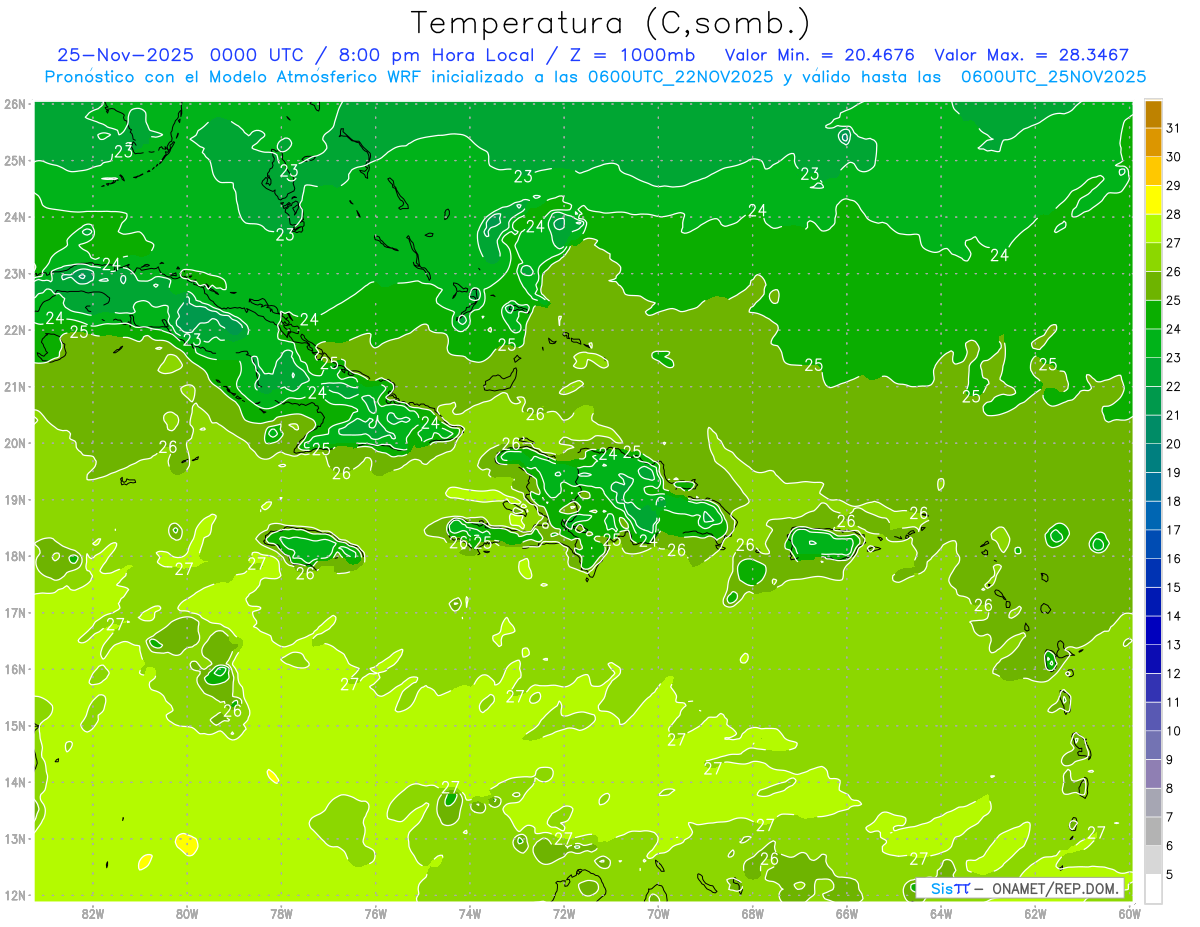
Task: Select the "Z = 1000mb" level text
Action: tap(630, 55)
